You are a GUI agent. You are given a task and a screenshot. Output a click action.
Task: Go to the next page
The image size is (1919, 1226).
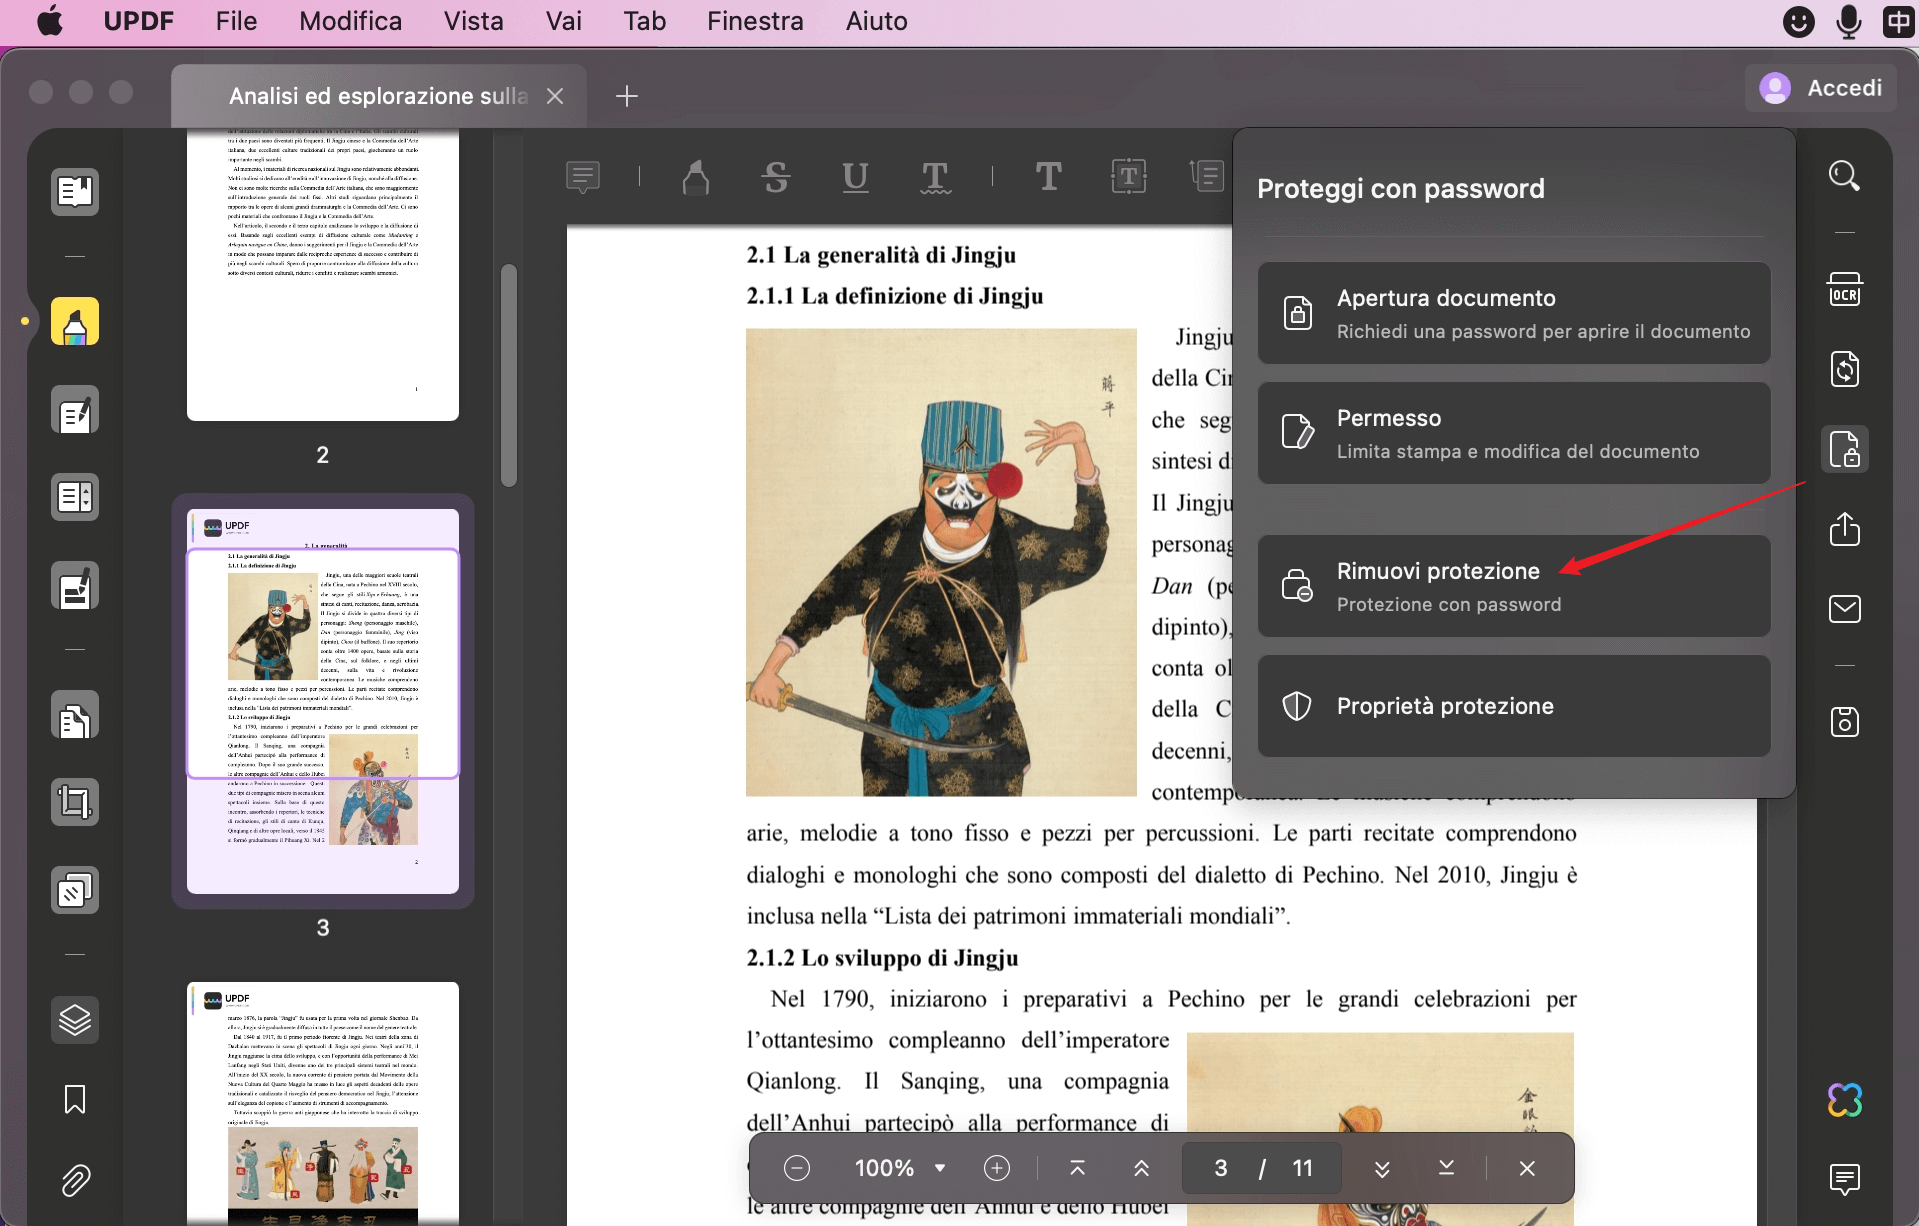1382,1168
